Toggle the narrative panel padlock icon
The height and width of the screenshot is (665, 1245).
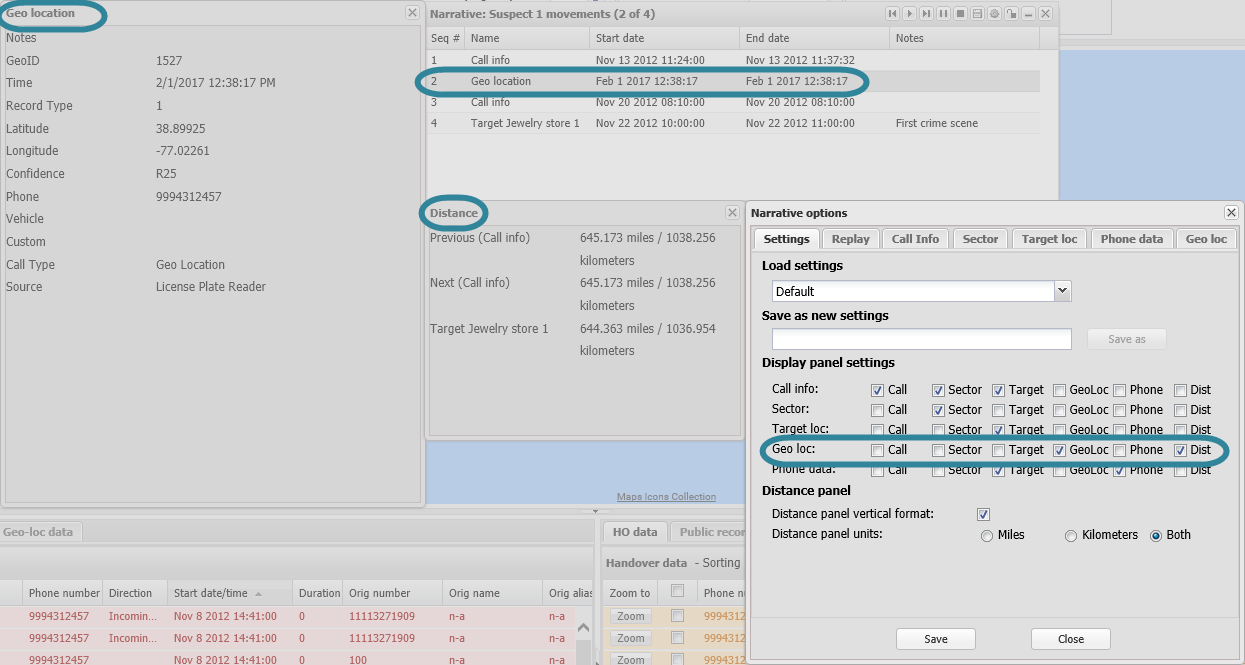[1011, 14]
